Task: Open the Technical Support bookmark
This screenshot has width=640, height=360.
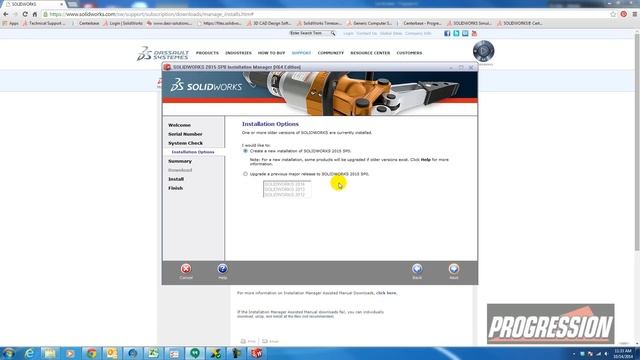Action: (44, 23)
